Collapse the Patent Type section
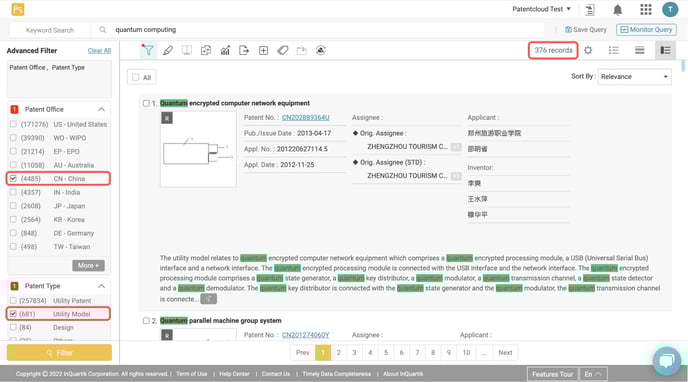688x382 pixels. click(101, 286)
